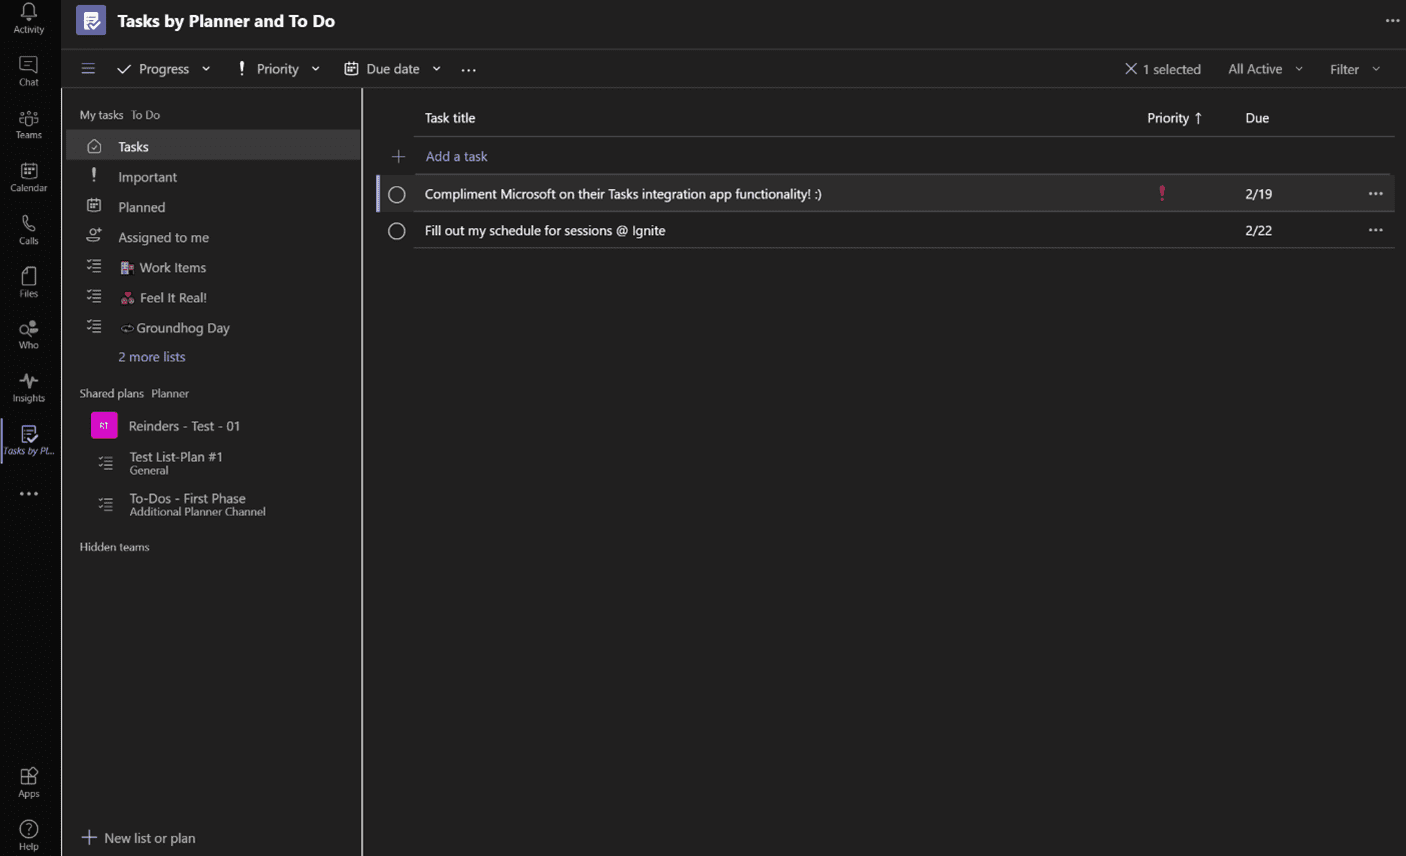
Task: Click New list or plan
Action: pyautogui.click(x=138, y=838)
